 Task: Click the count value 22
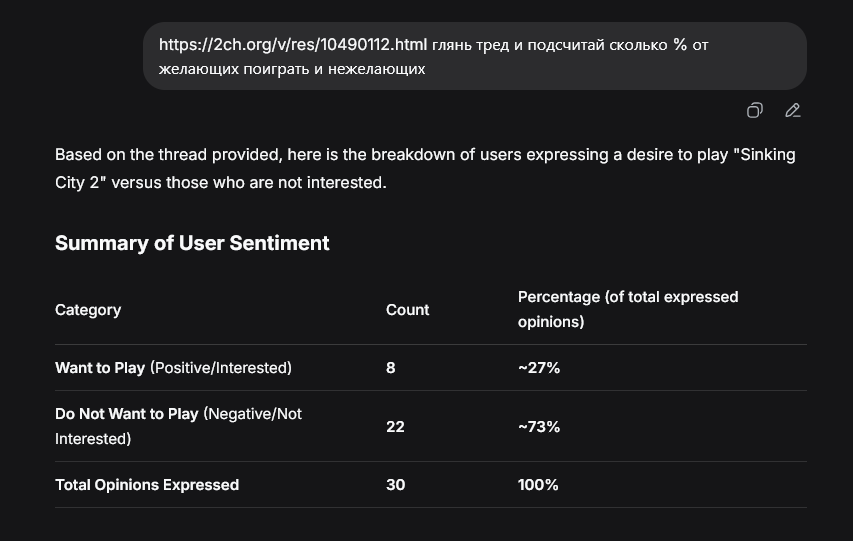coord(395,427)
